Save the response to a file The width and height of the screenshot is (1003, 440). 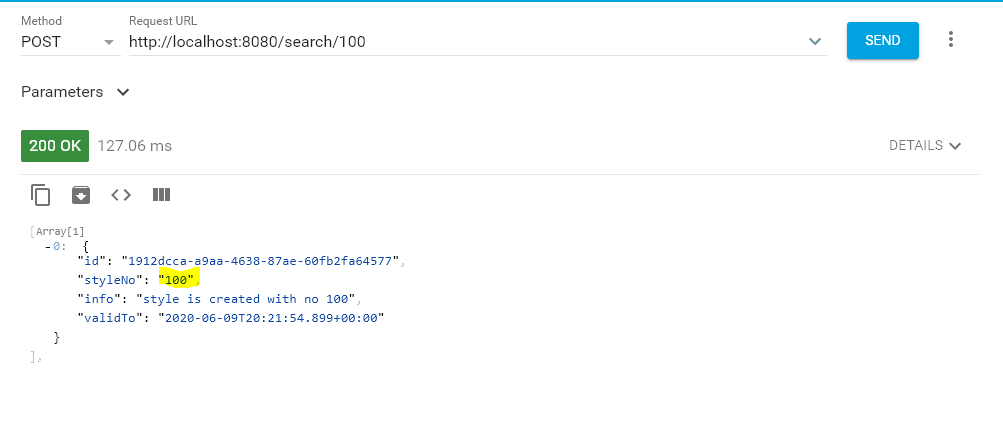(81, 195)
